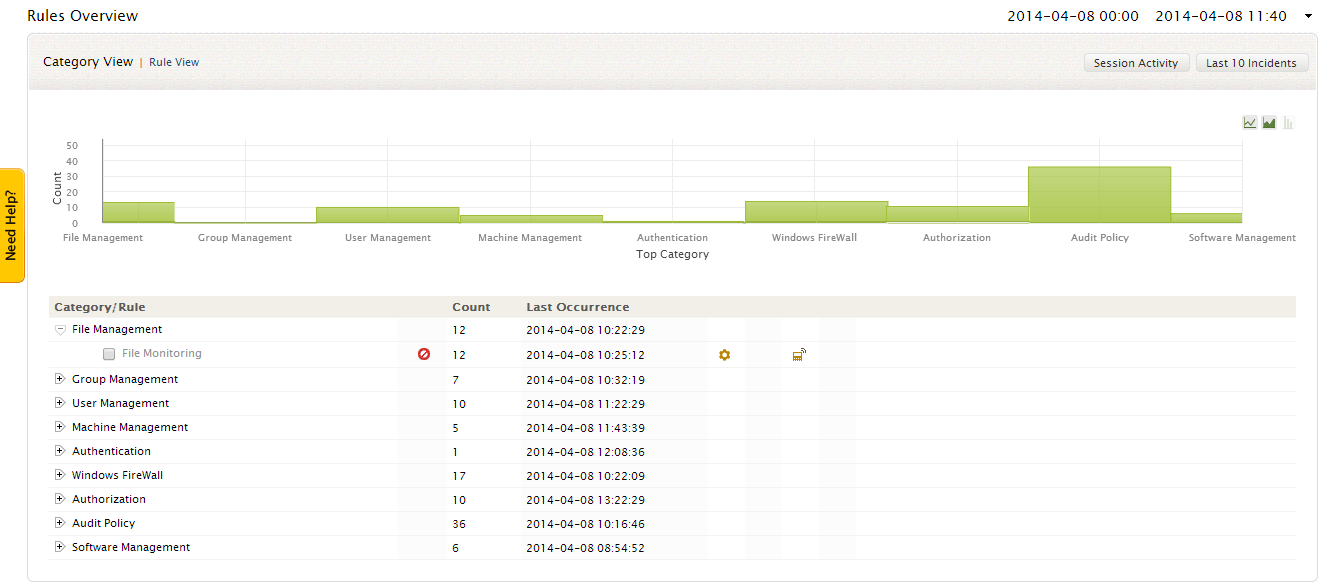Select the Authorization row label

pos(109,499)
